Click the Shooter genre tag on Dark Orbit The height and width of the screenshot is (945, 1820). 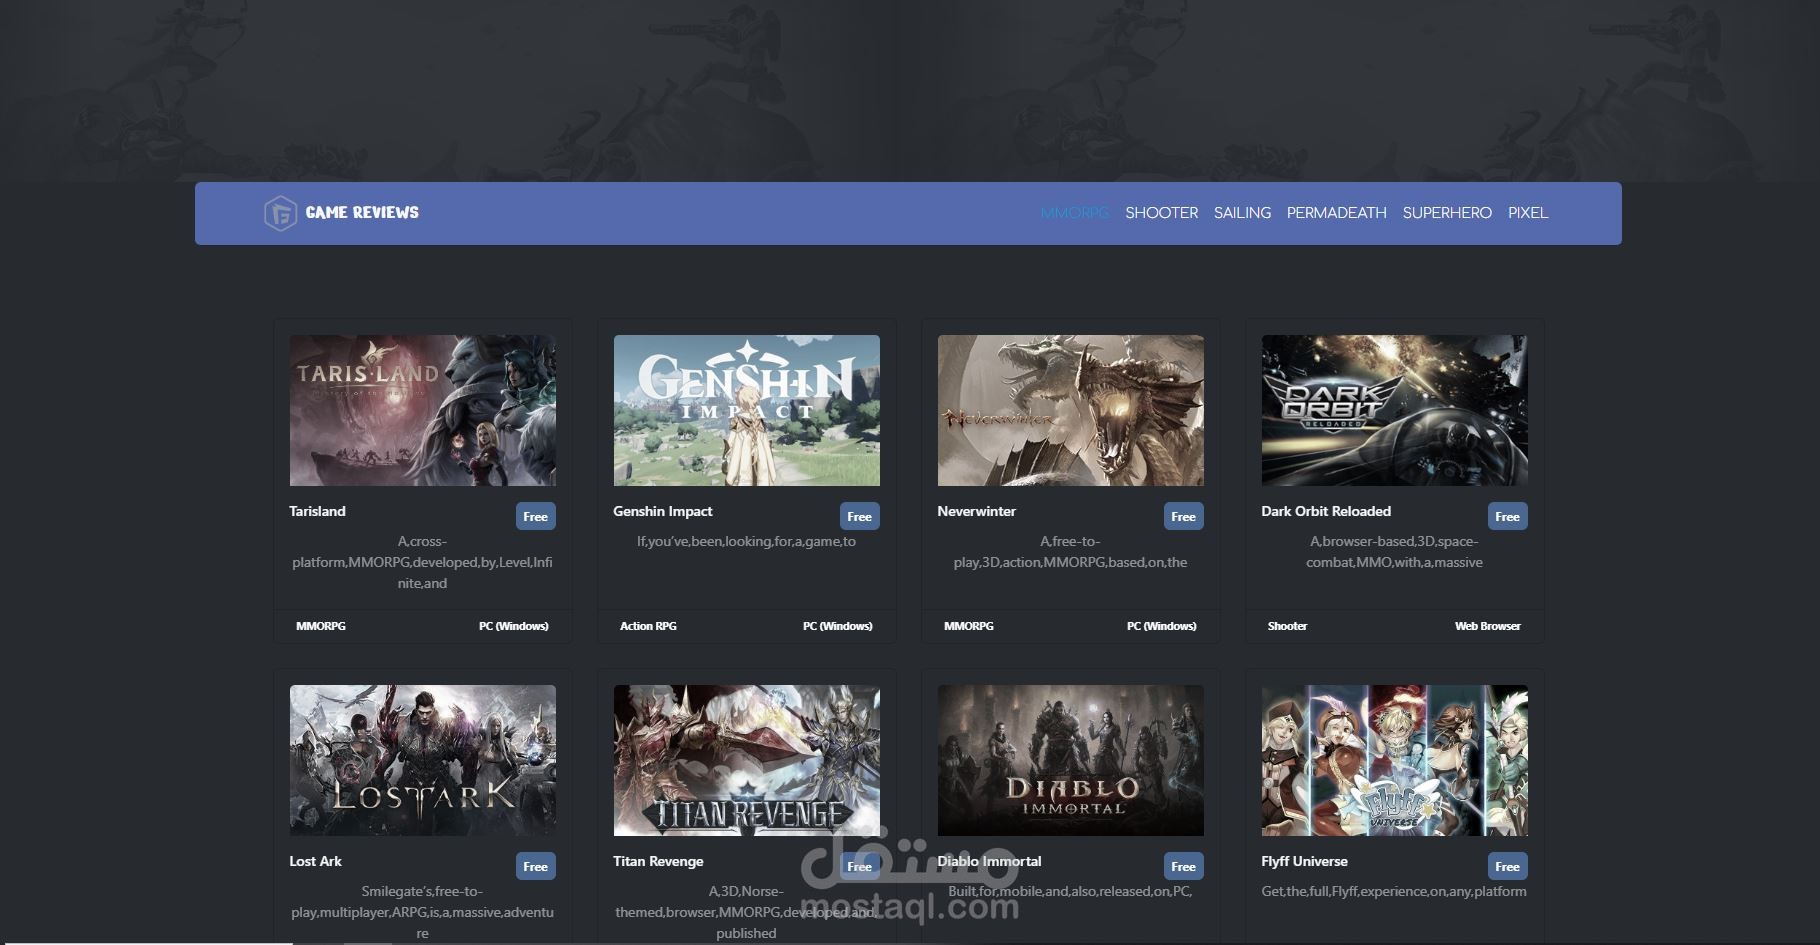click(x=1287, y=626)
